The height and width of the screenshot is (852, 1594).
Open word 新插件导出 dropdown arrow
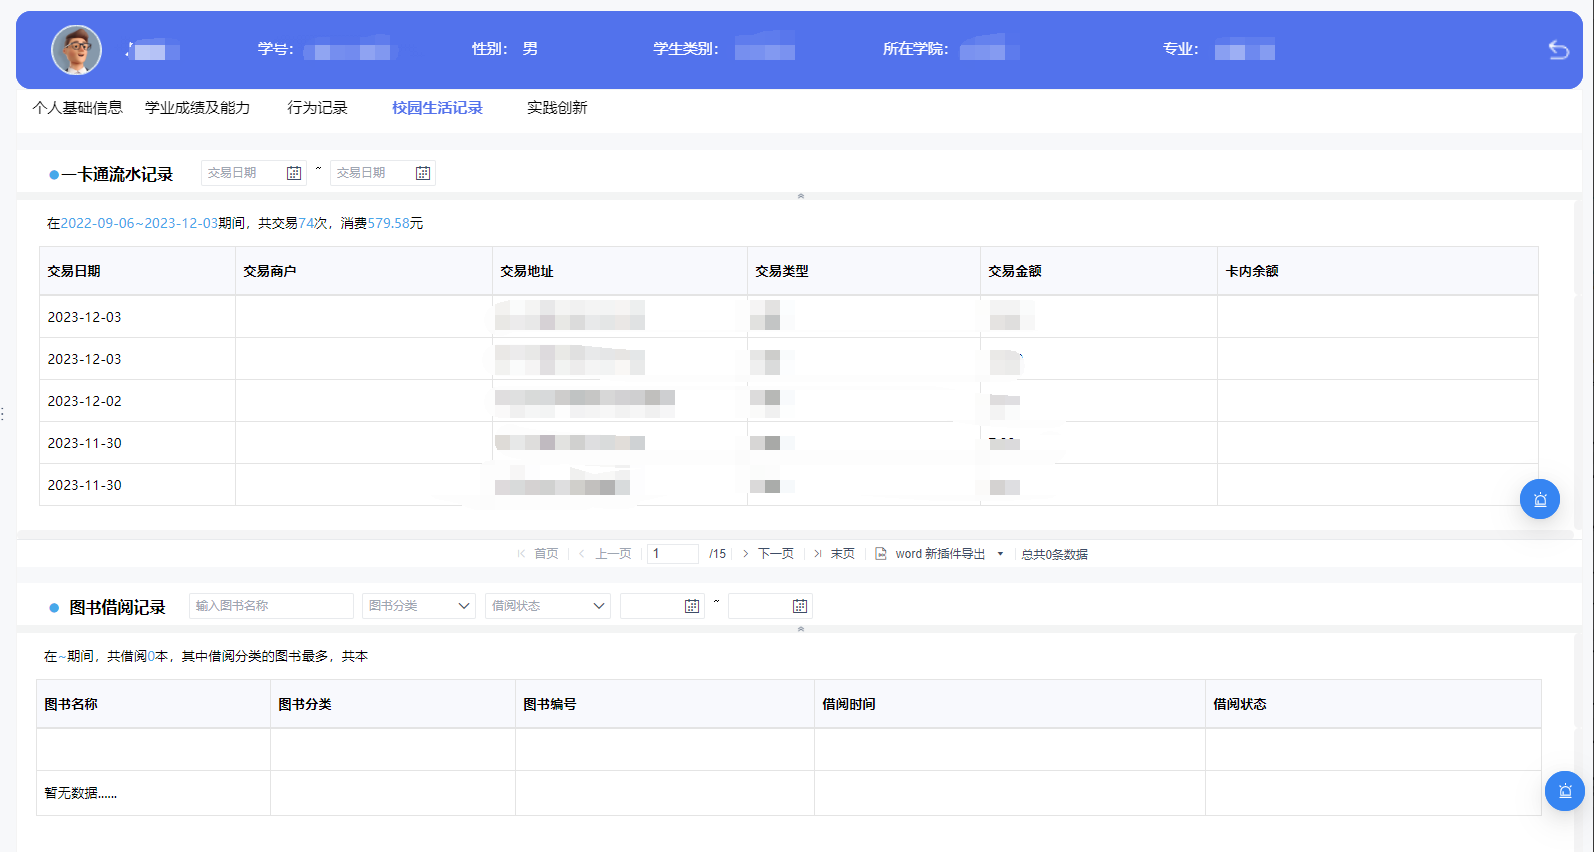(1000, 554)
